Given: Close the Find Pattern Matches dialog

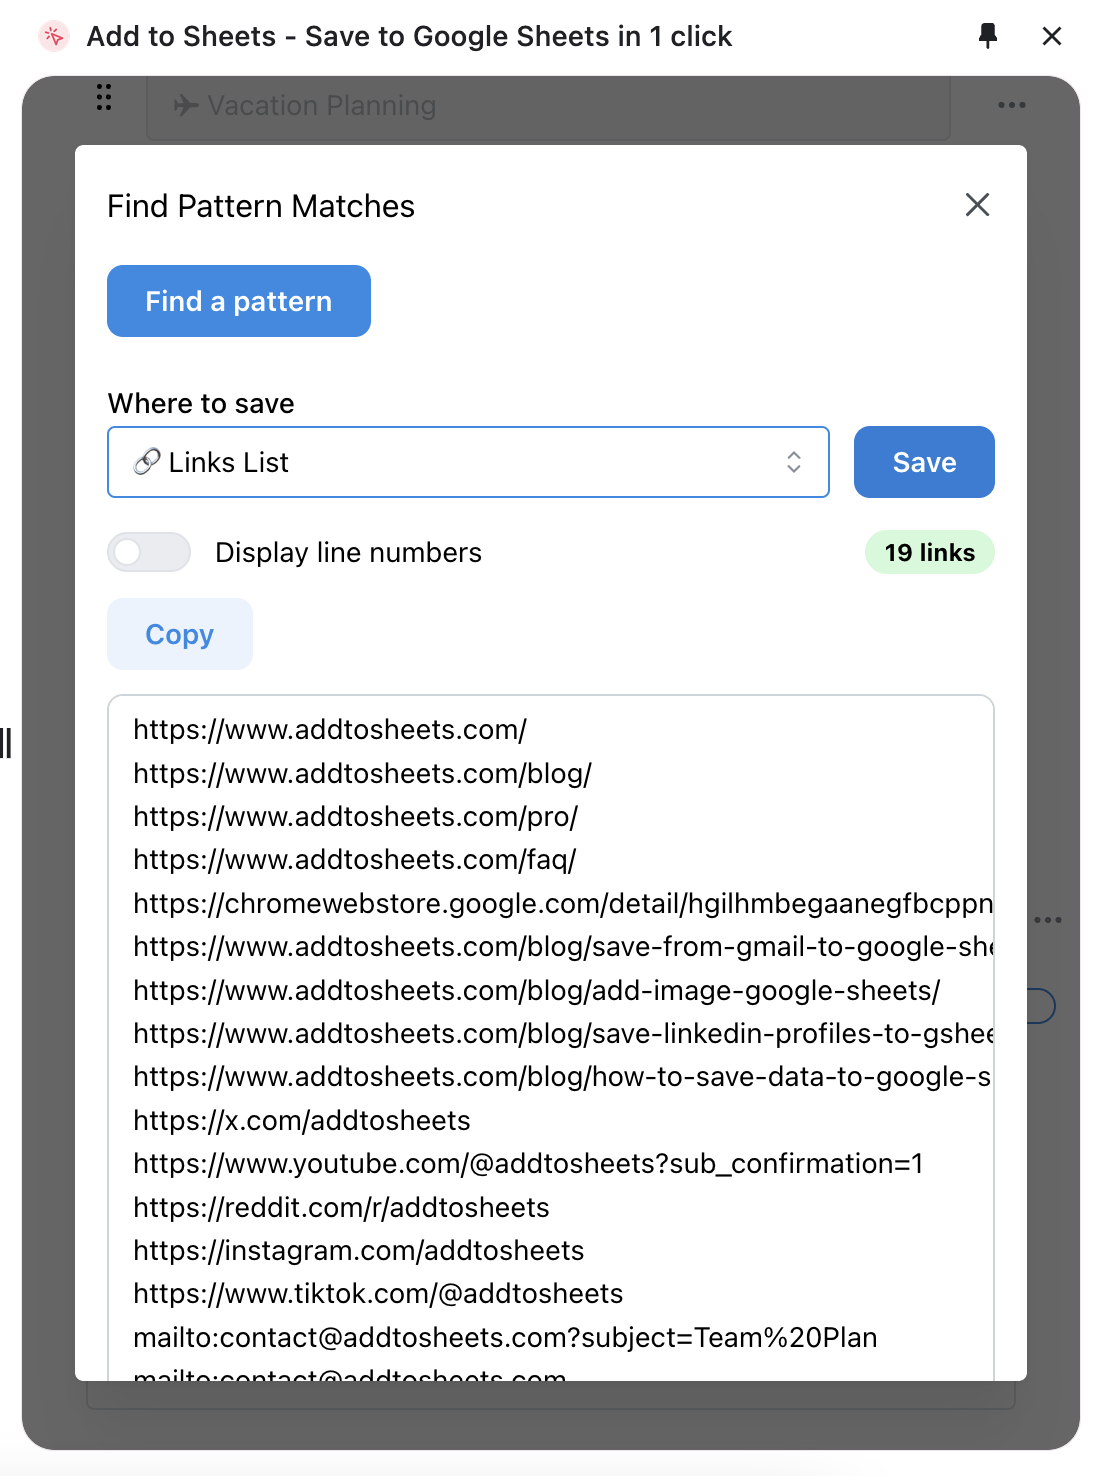Looking at the screenshot, I should tap(977, 205).
